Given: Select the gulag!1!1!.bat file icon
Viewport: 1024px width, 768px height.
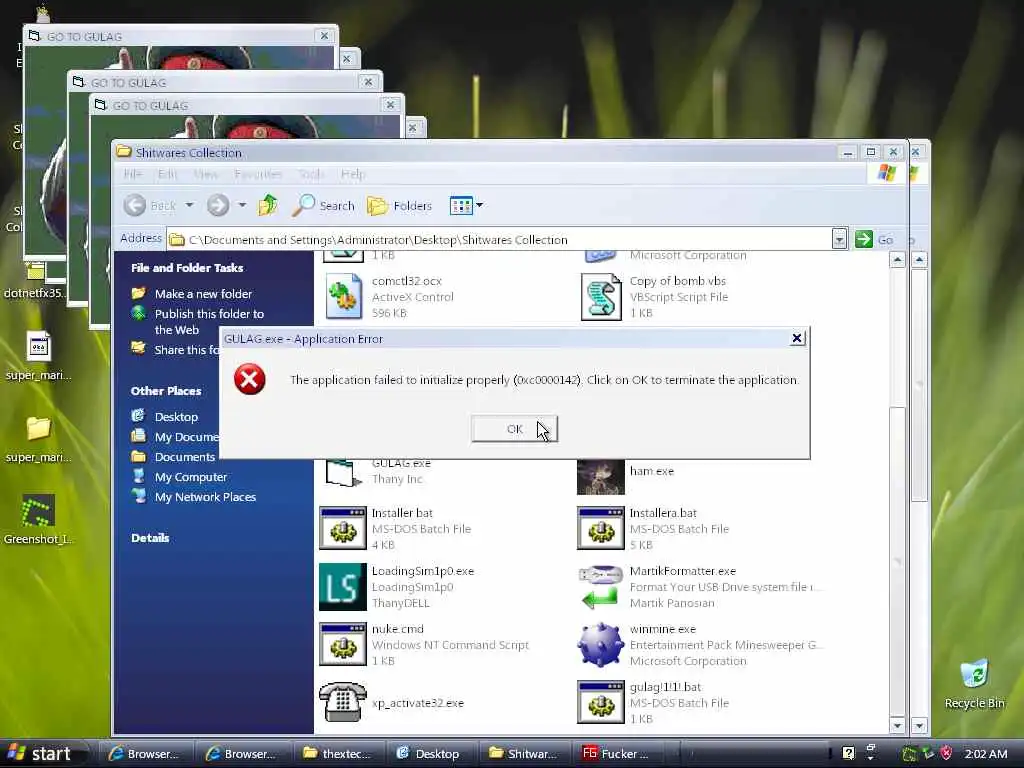Looking at the screenshot, I should click(x=601, y=702).
